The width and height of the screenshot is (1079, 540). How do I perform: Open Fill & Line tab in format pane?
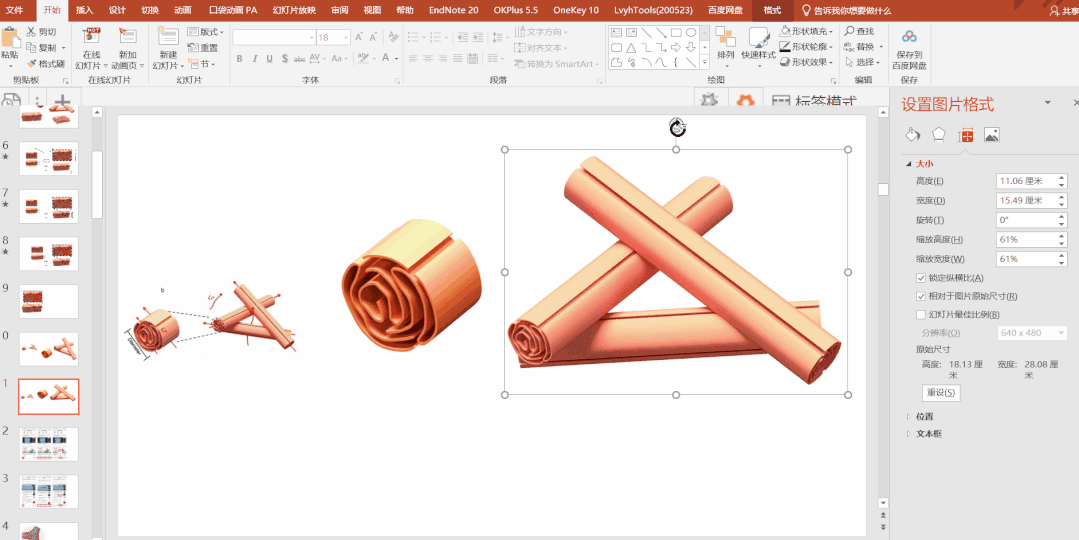pyautogui.click(x=912, y=135)
